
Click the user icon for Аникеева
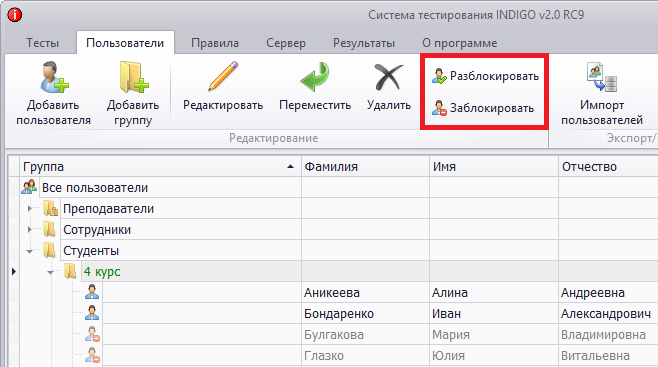pyautogui.click(x=92, y=292)
